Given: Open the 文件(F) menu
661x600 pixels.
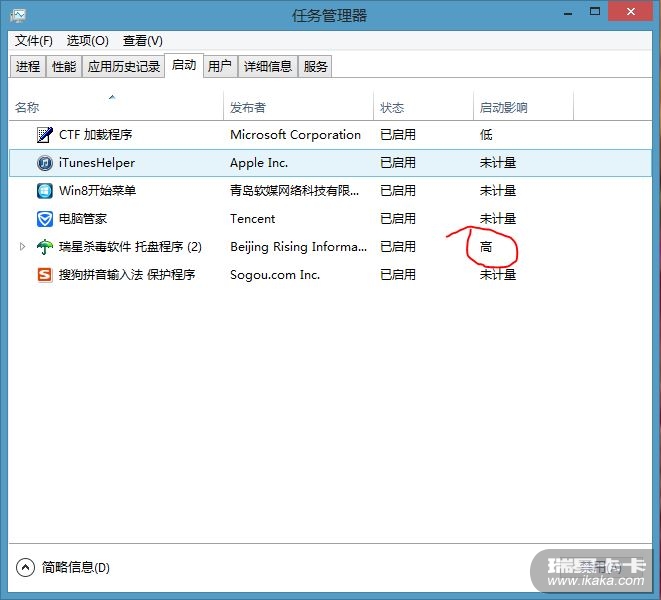Looking at the screenshot, I should click(34, 41).
